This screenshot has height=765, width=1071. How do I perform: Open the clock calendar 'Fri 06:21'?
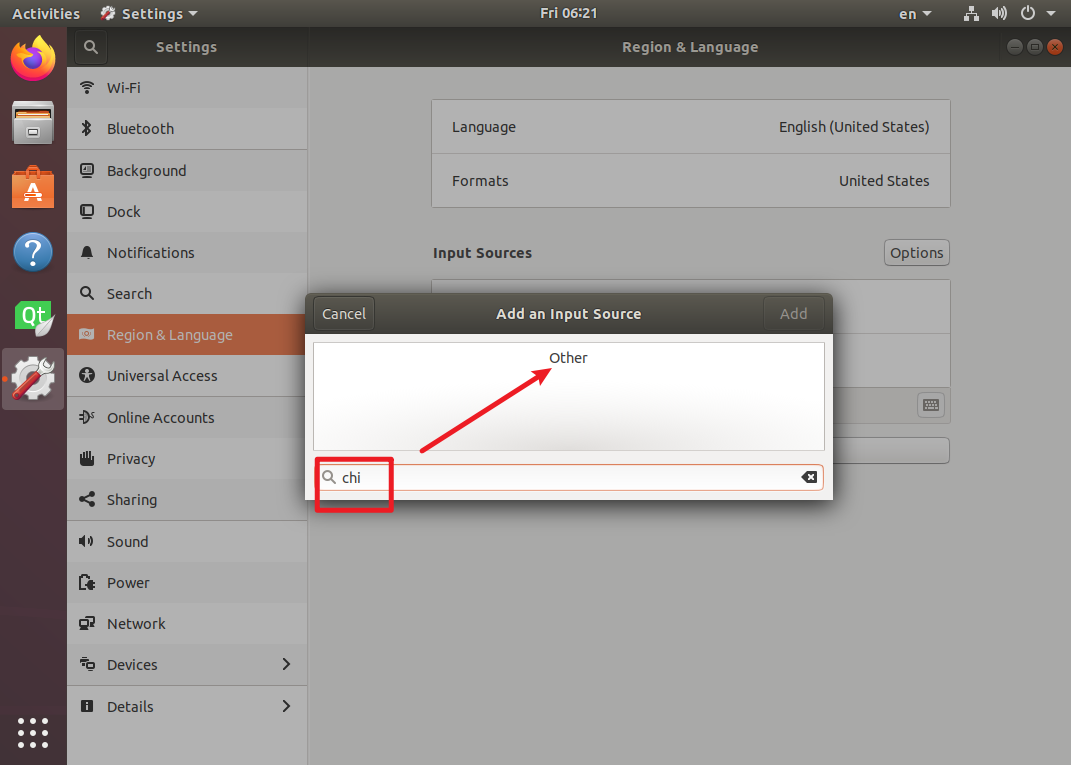pyautogui.click(x=568, y=14)
